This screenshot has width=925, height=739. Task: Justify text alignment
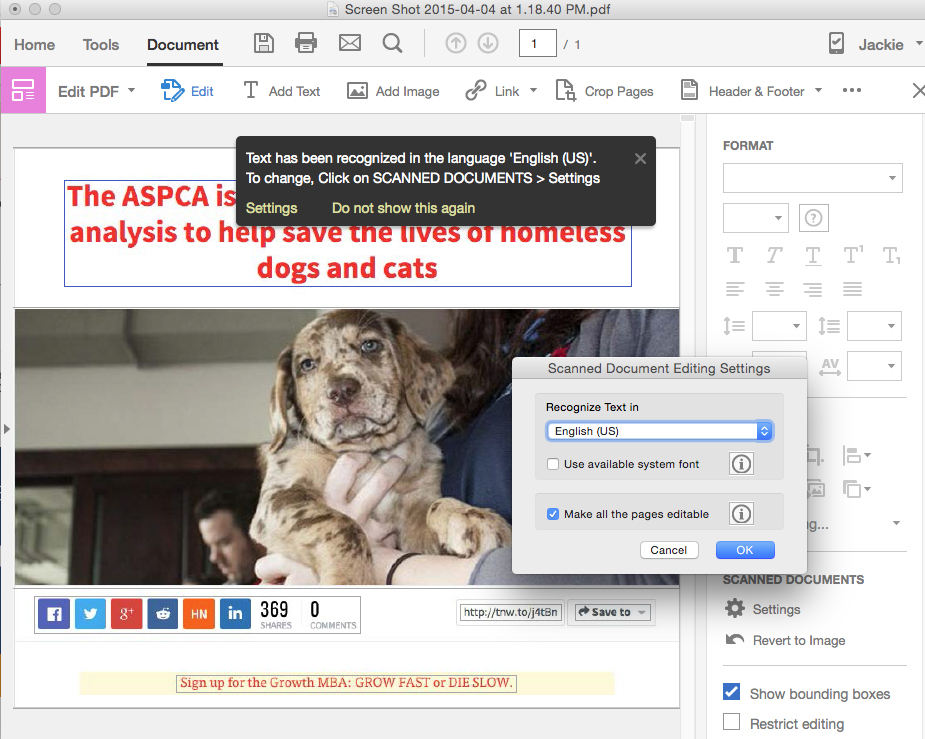point(852,289)
